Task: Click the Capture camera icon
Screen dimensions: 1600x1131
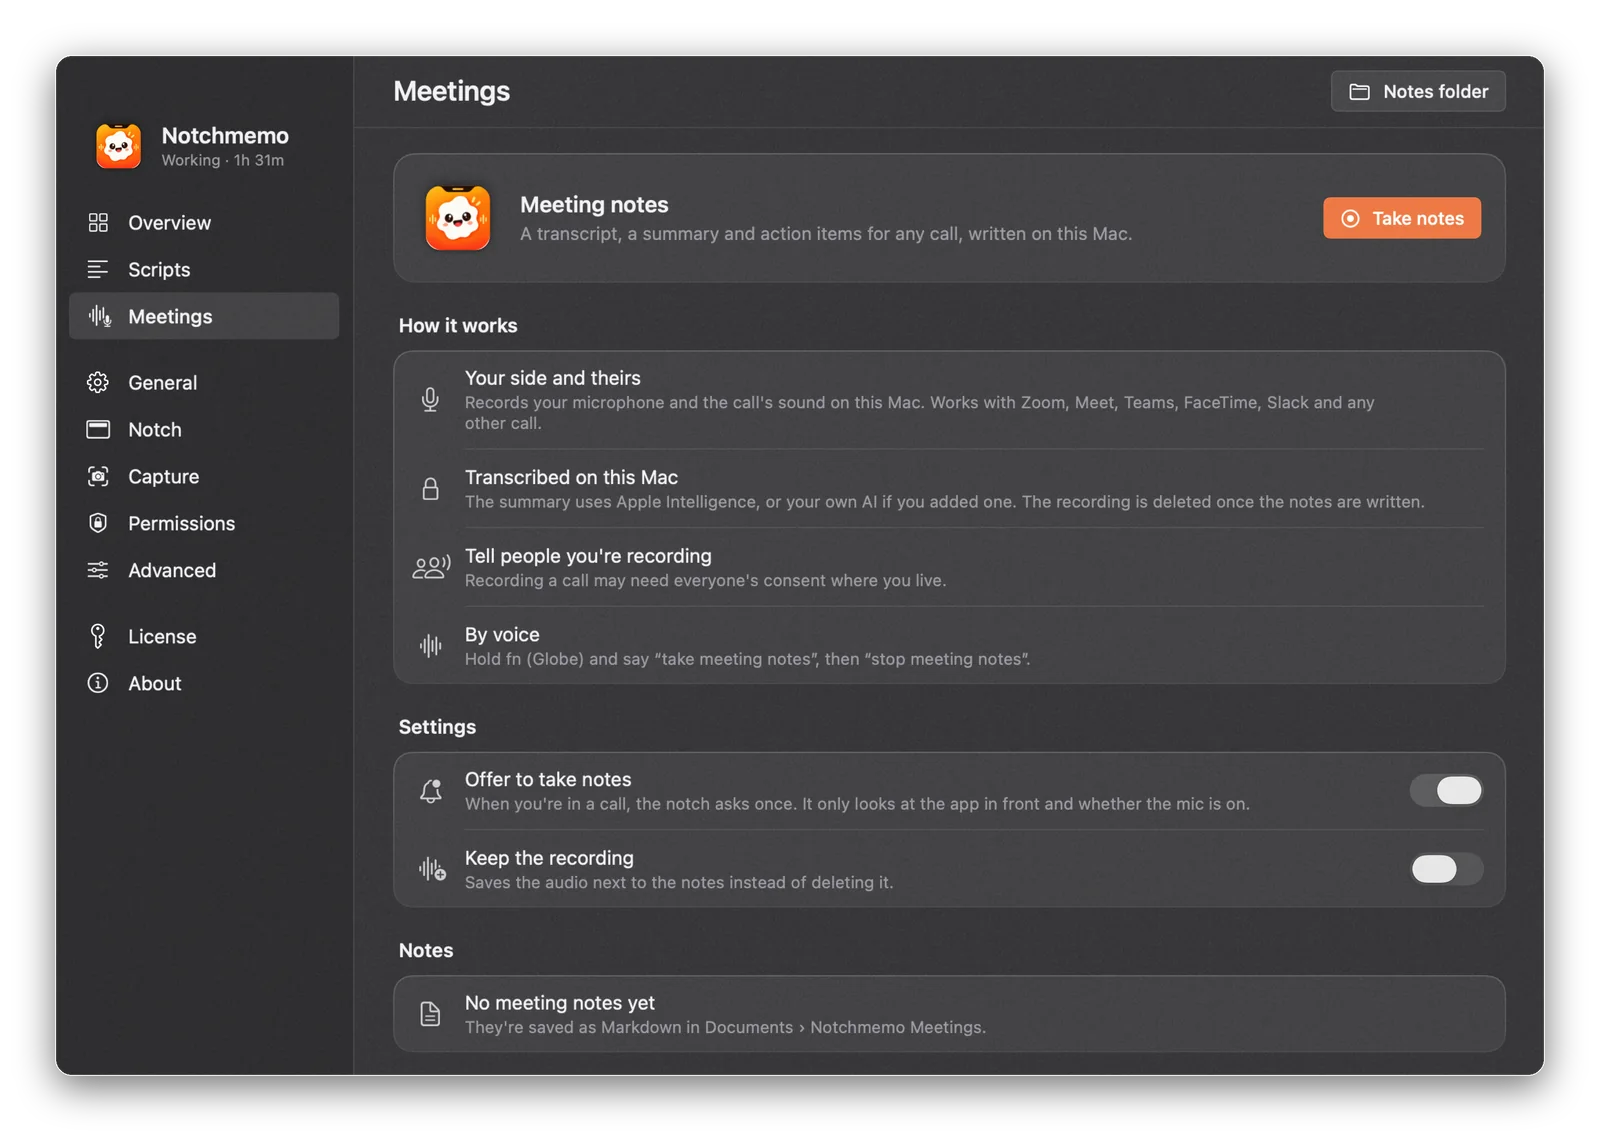Action: (x=98, y=476)
